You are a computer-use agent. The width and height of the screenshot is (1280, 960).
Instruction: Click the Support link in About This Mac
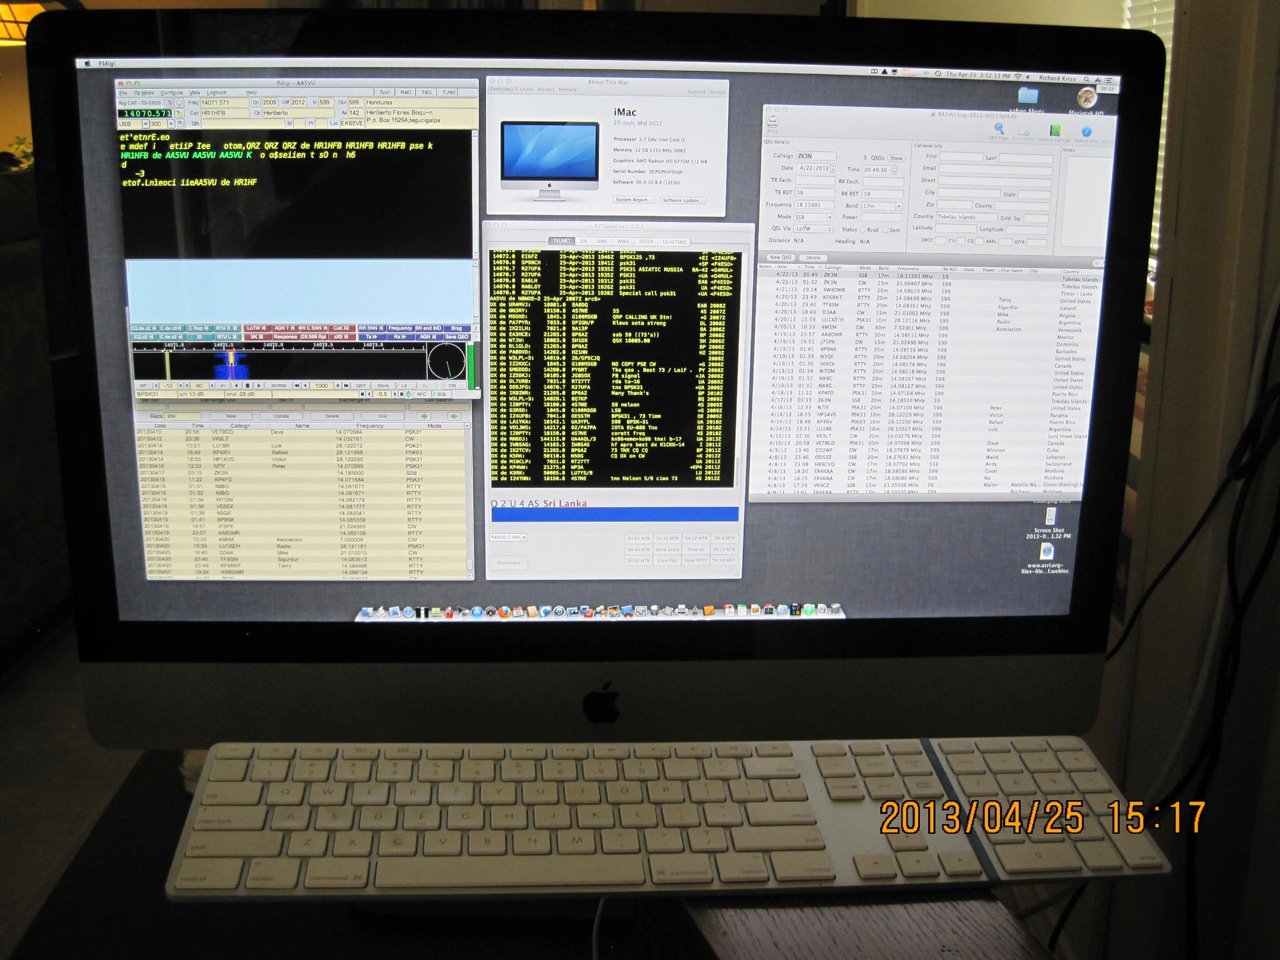696,91
